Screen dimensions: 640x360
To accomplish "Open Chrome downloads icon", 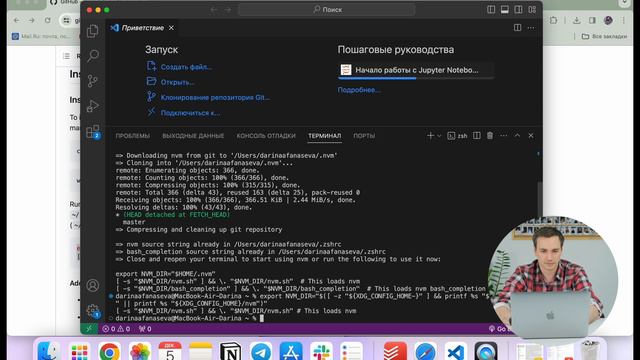I will pyautogui.click(x=576, y=20).
